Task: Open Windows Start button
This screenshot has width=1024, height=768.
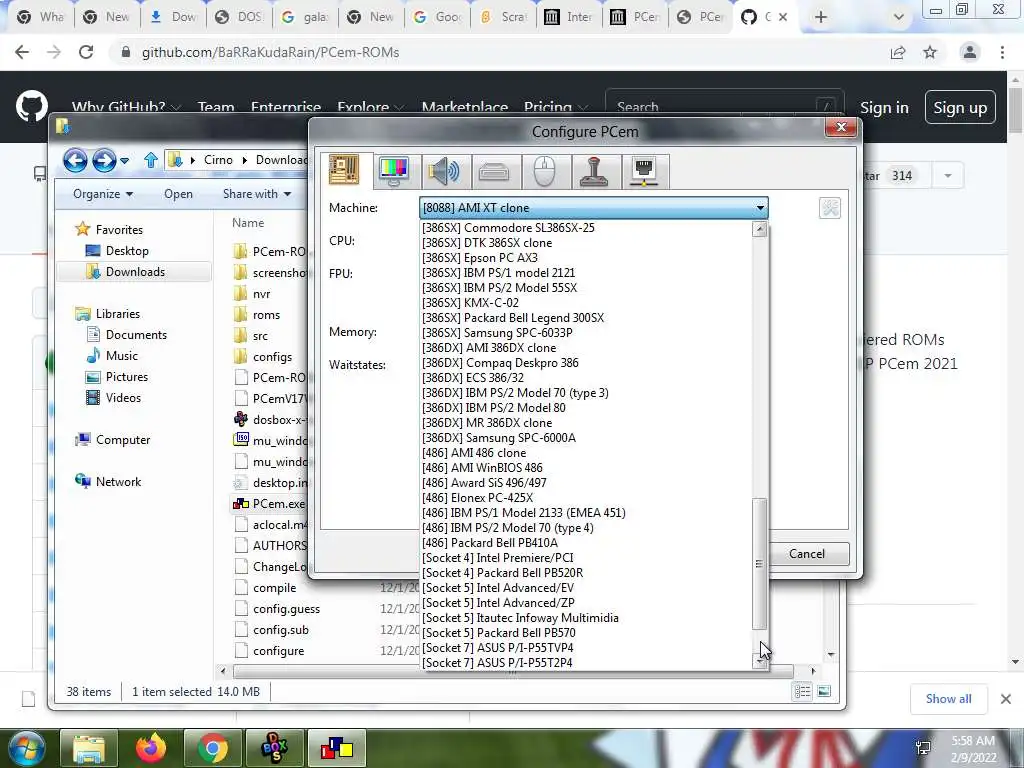Action: point(26,748)
